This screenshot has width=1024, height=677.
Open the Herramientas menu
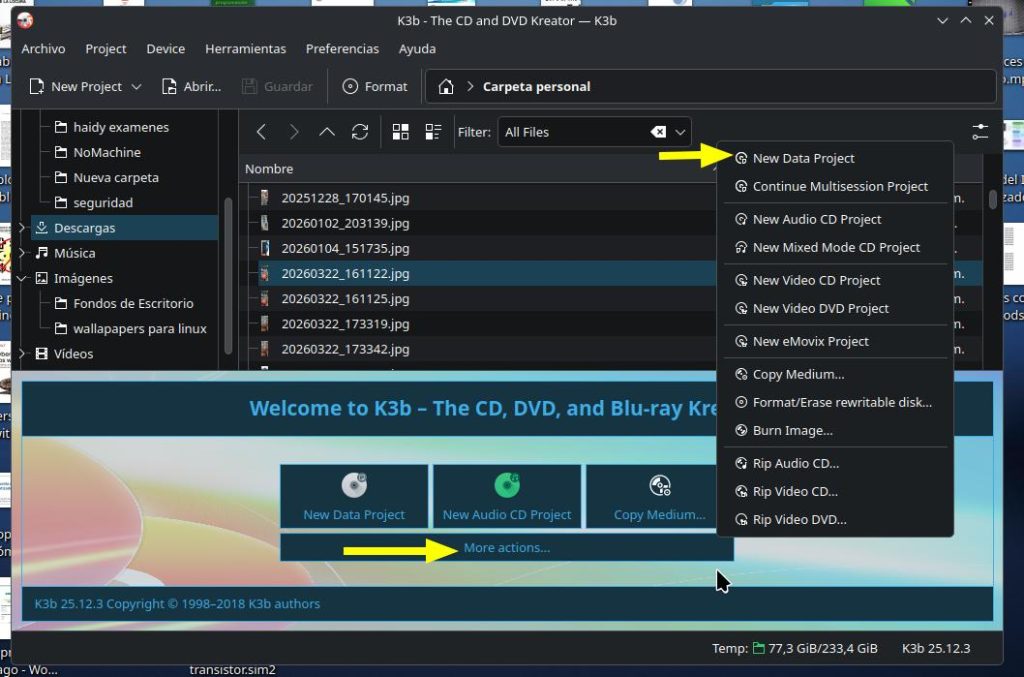click(x=246, y=49)
